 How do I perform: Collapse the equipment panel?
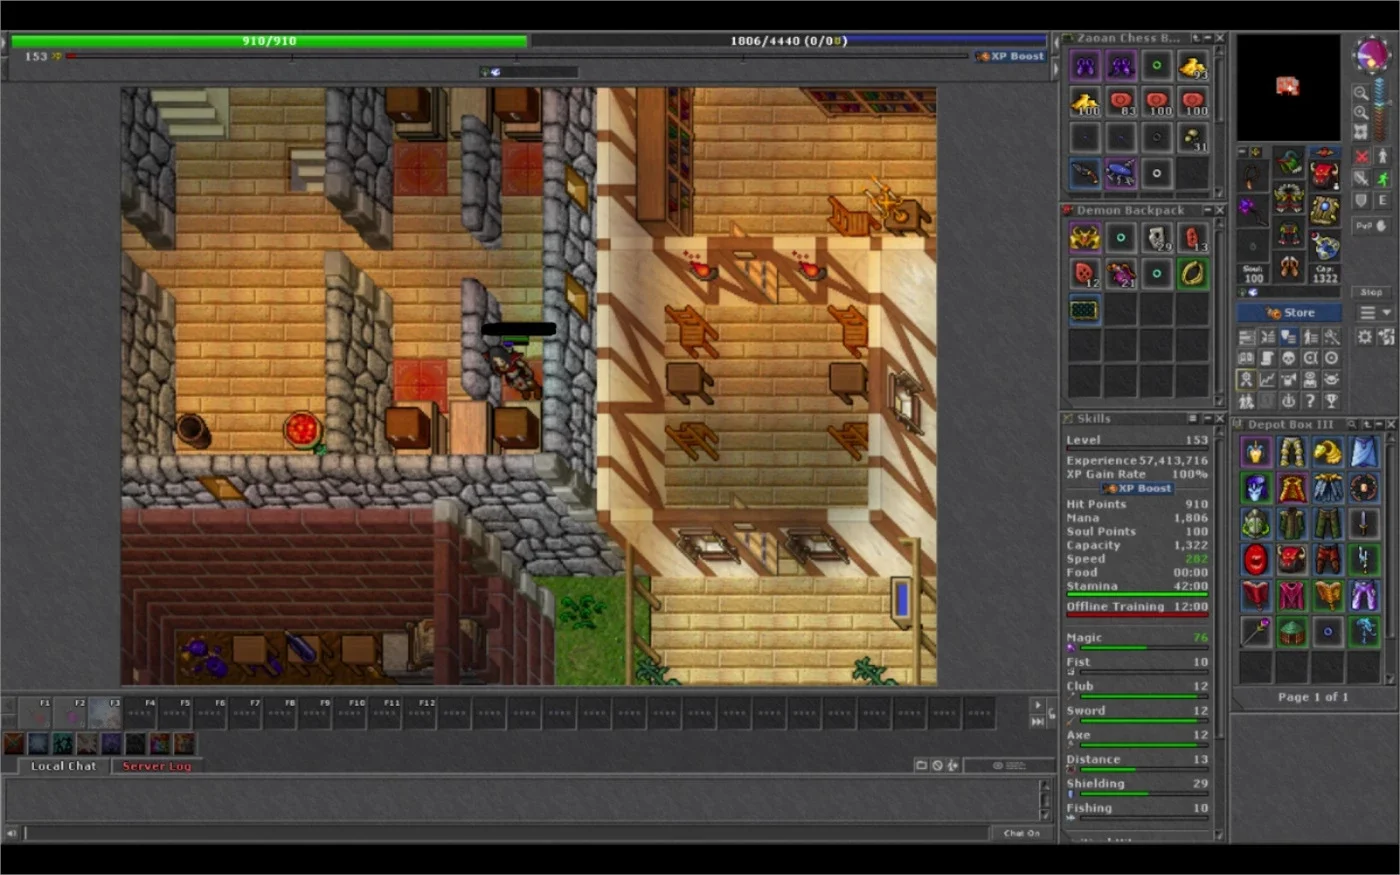point(1242,151)
